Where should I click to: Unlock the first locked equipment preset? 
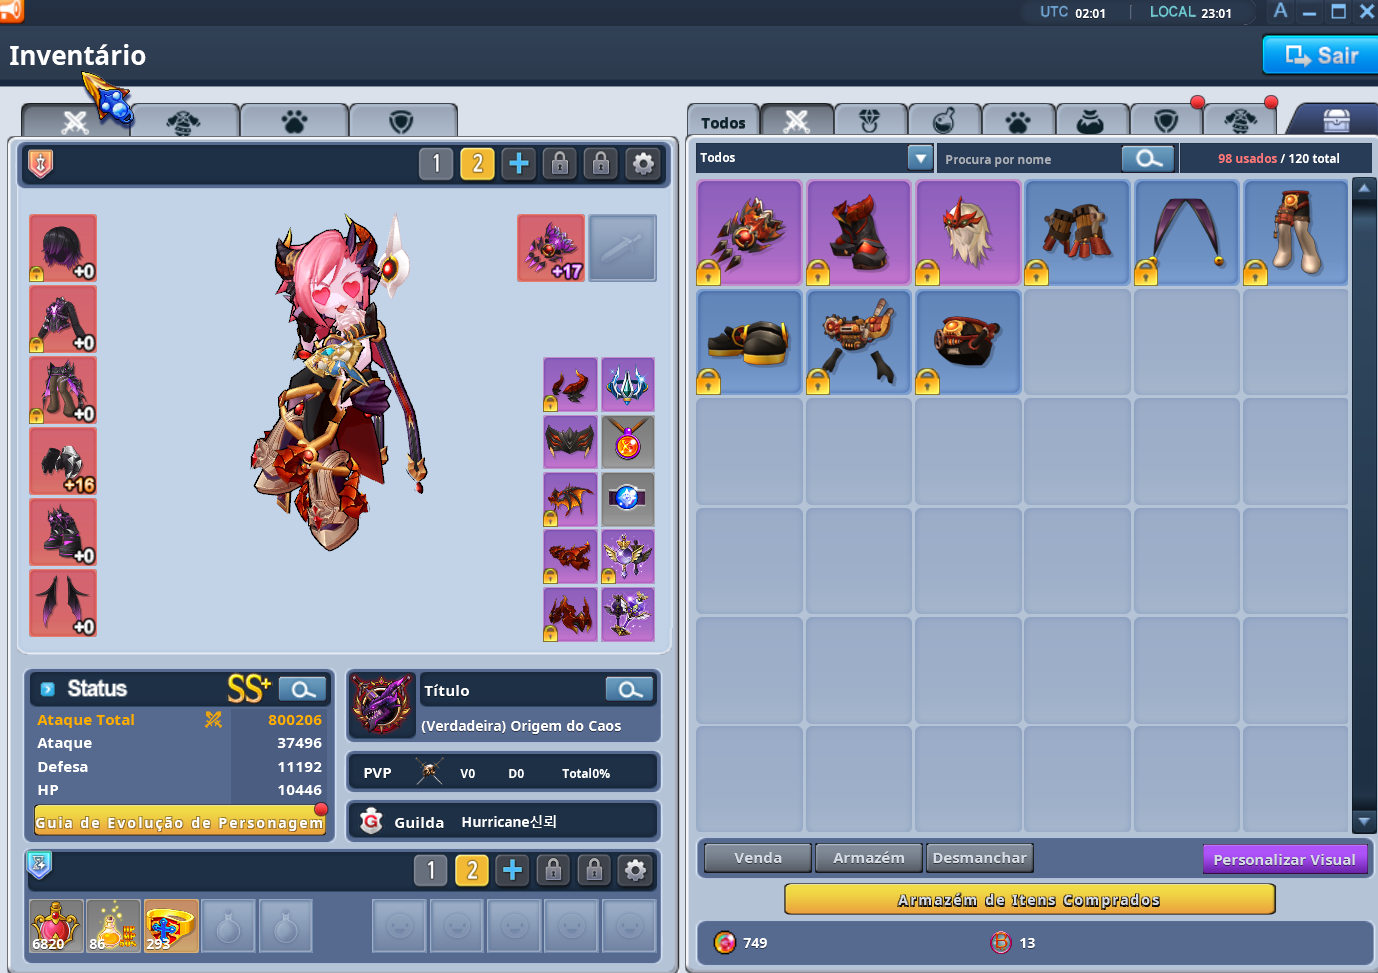tap(560, 163)
